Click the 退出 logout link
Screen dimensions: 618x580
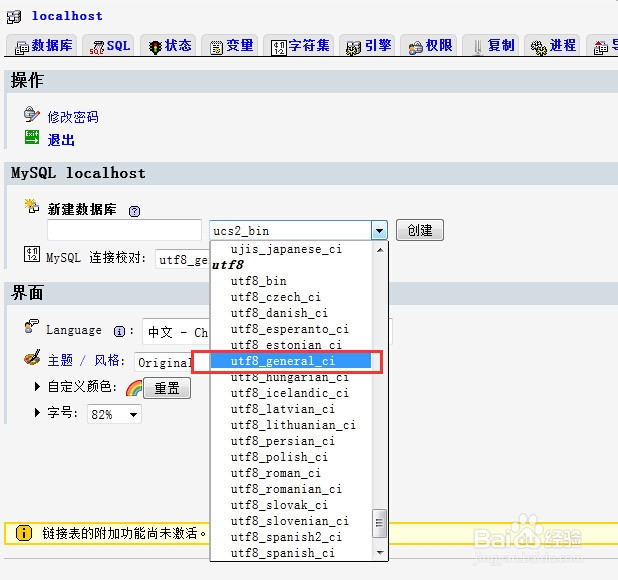(61, 140)
